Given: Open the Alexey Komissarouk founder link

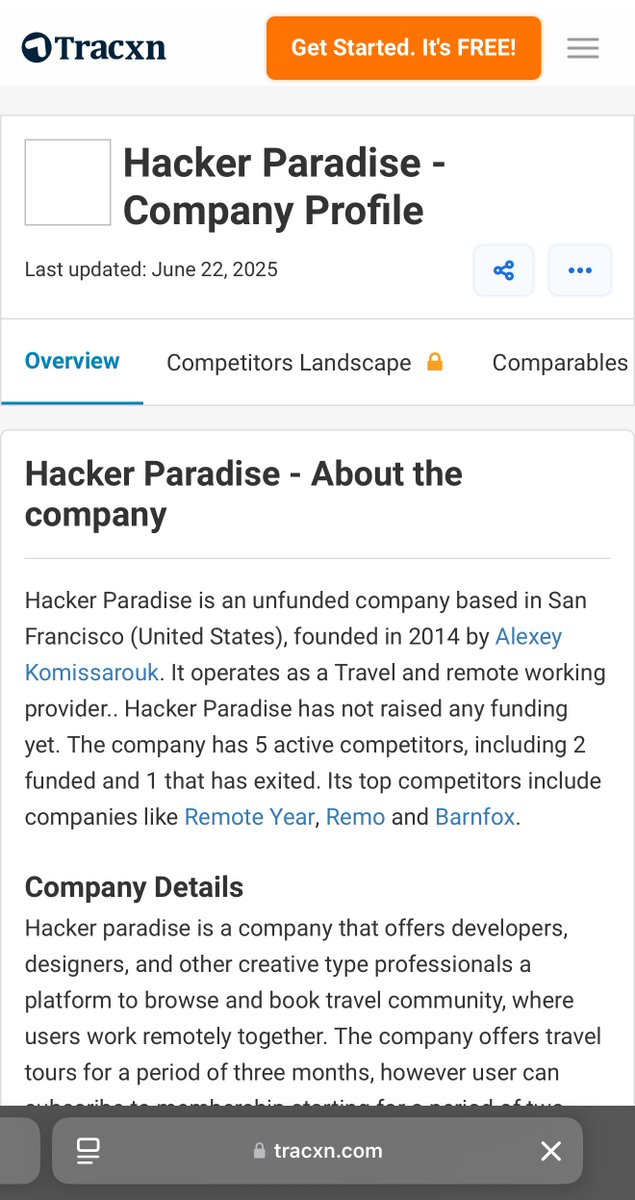Looking at the screenshot, I should click(92, 672).
